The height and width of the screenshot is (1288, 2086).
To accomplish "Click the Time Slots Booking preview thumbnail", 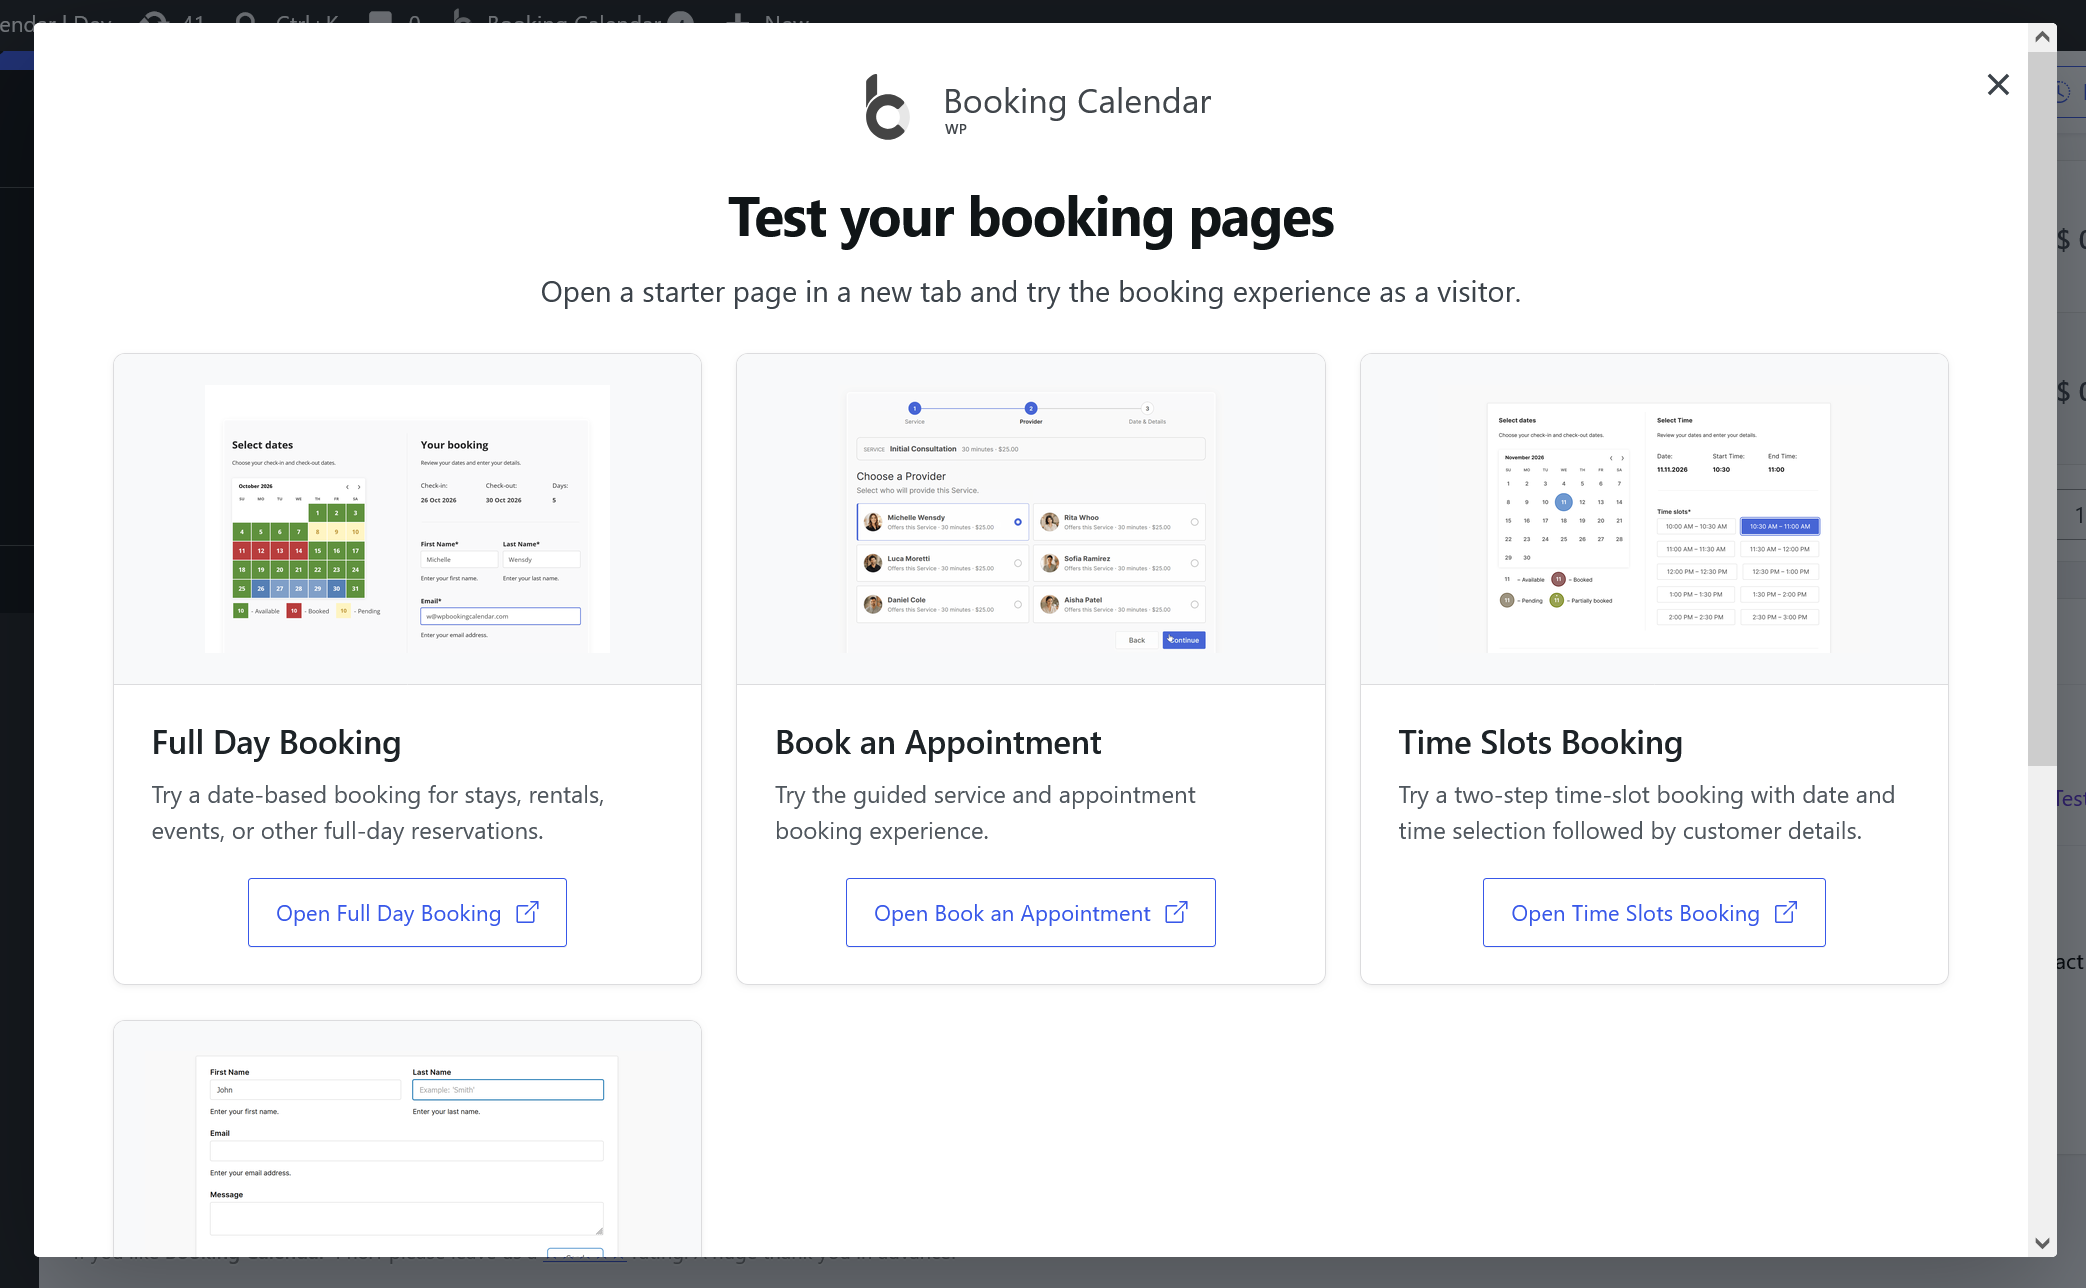I will point(1658,528).
